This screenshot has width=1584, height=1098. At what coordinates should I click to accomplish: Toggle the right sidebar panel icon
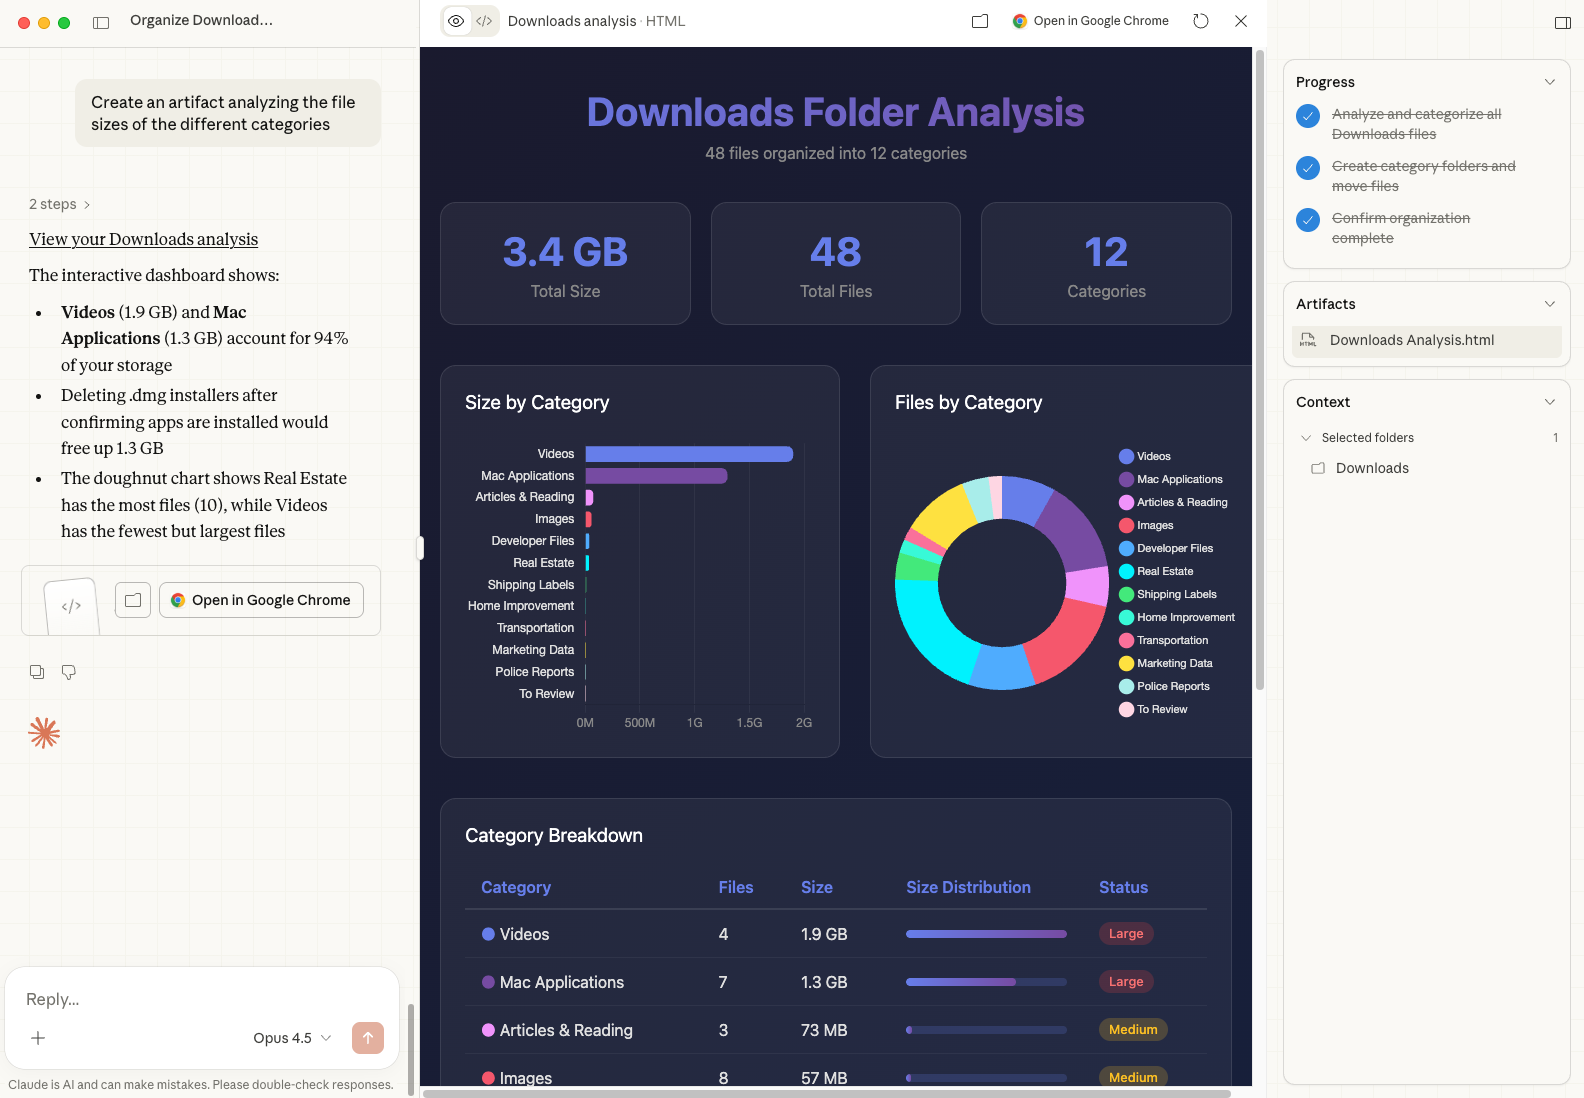point(1562,22)
